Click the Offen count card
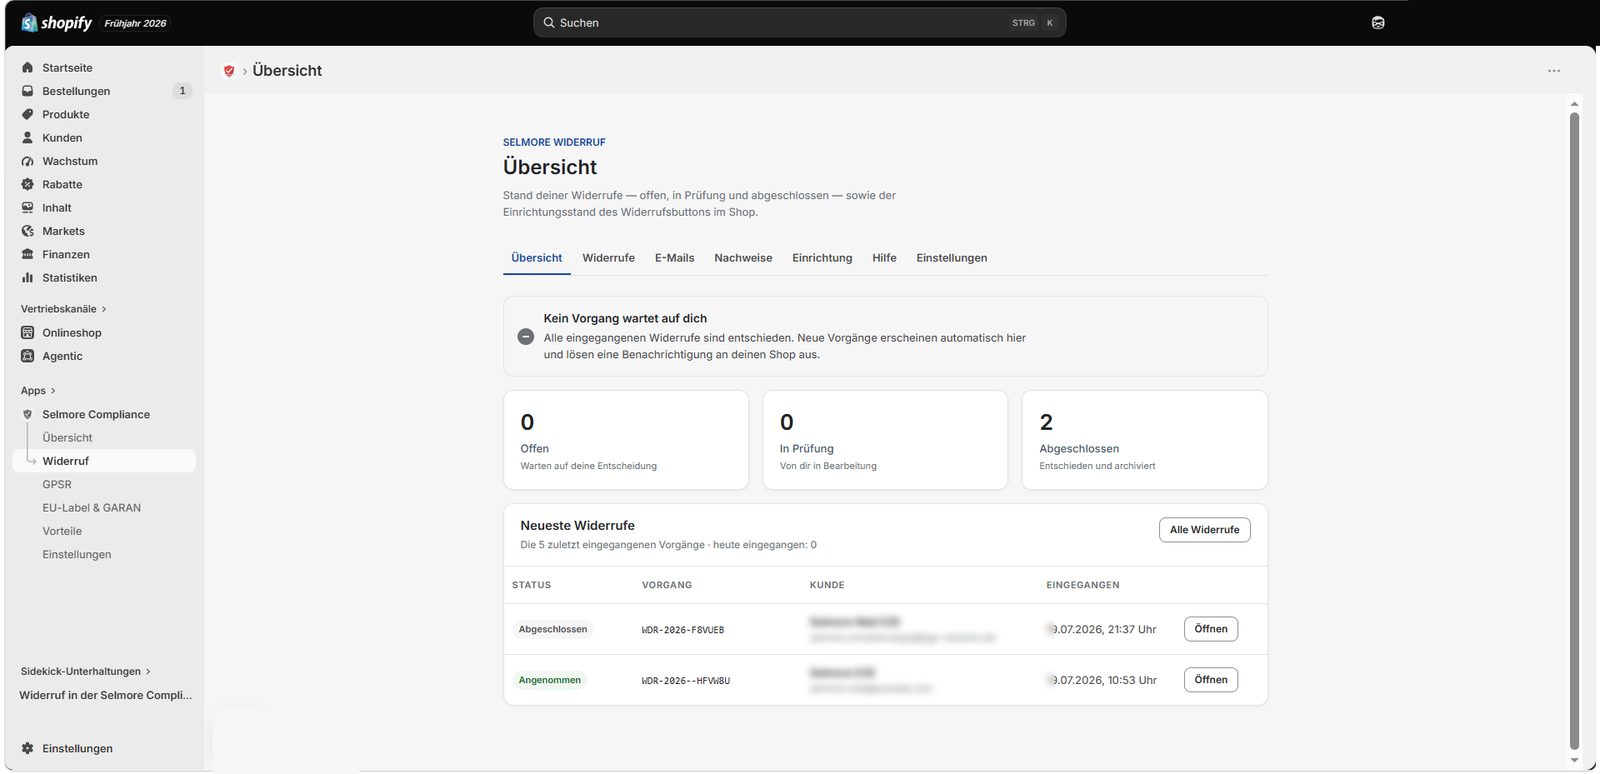Screen dimensions: 1600x774 (626, 440)
